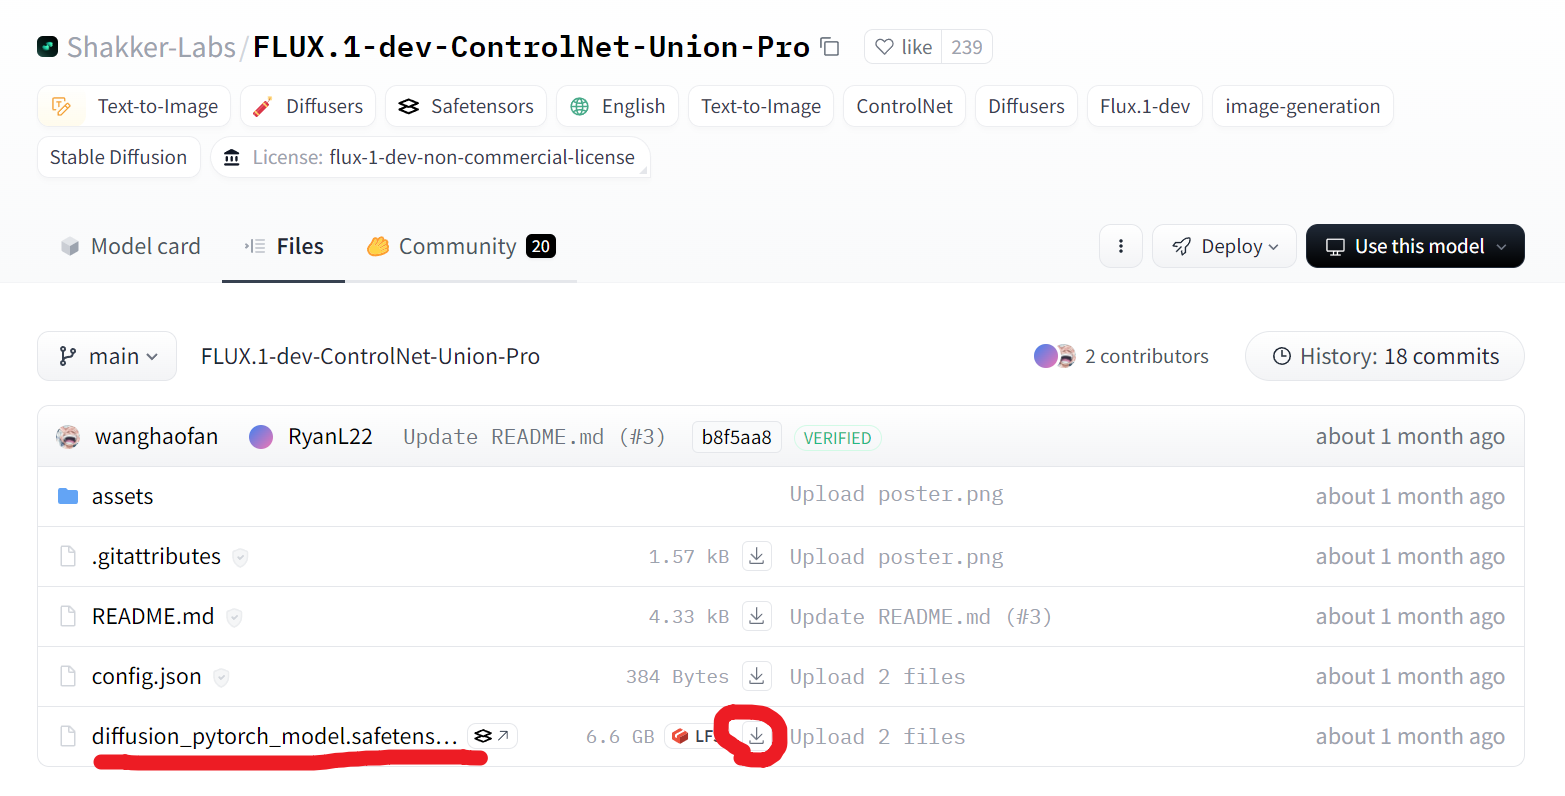Click the three-dot more options button
This screenshot has width=1565, height=796.
point(1121,246)
